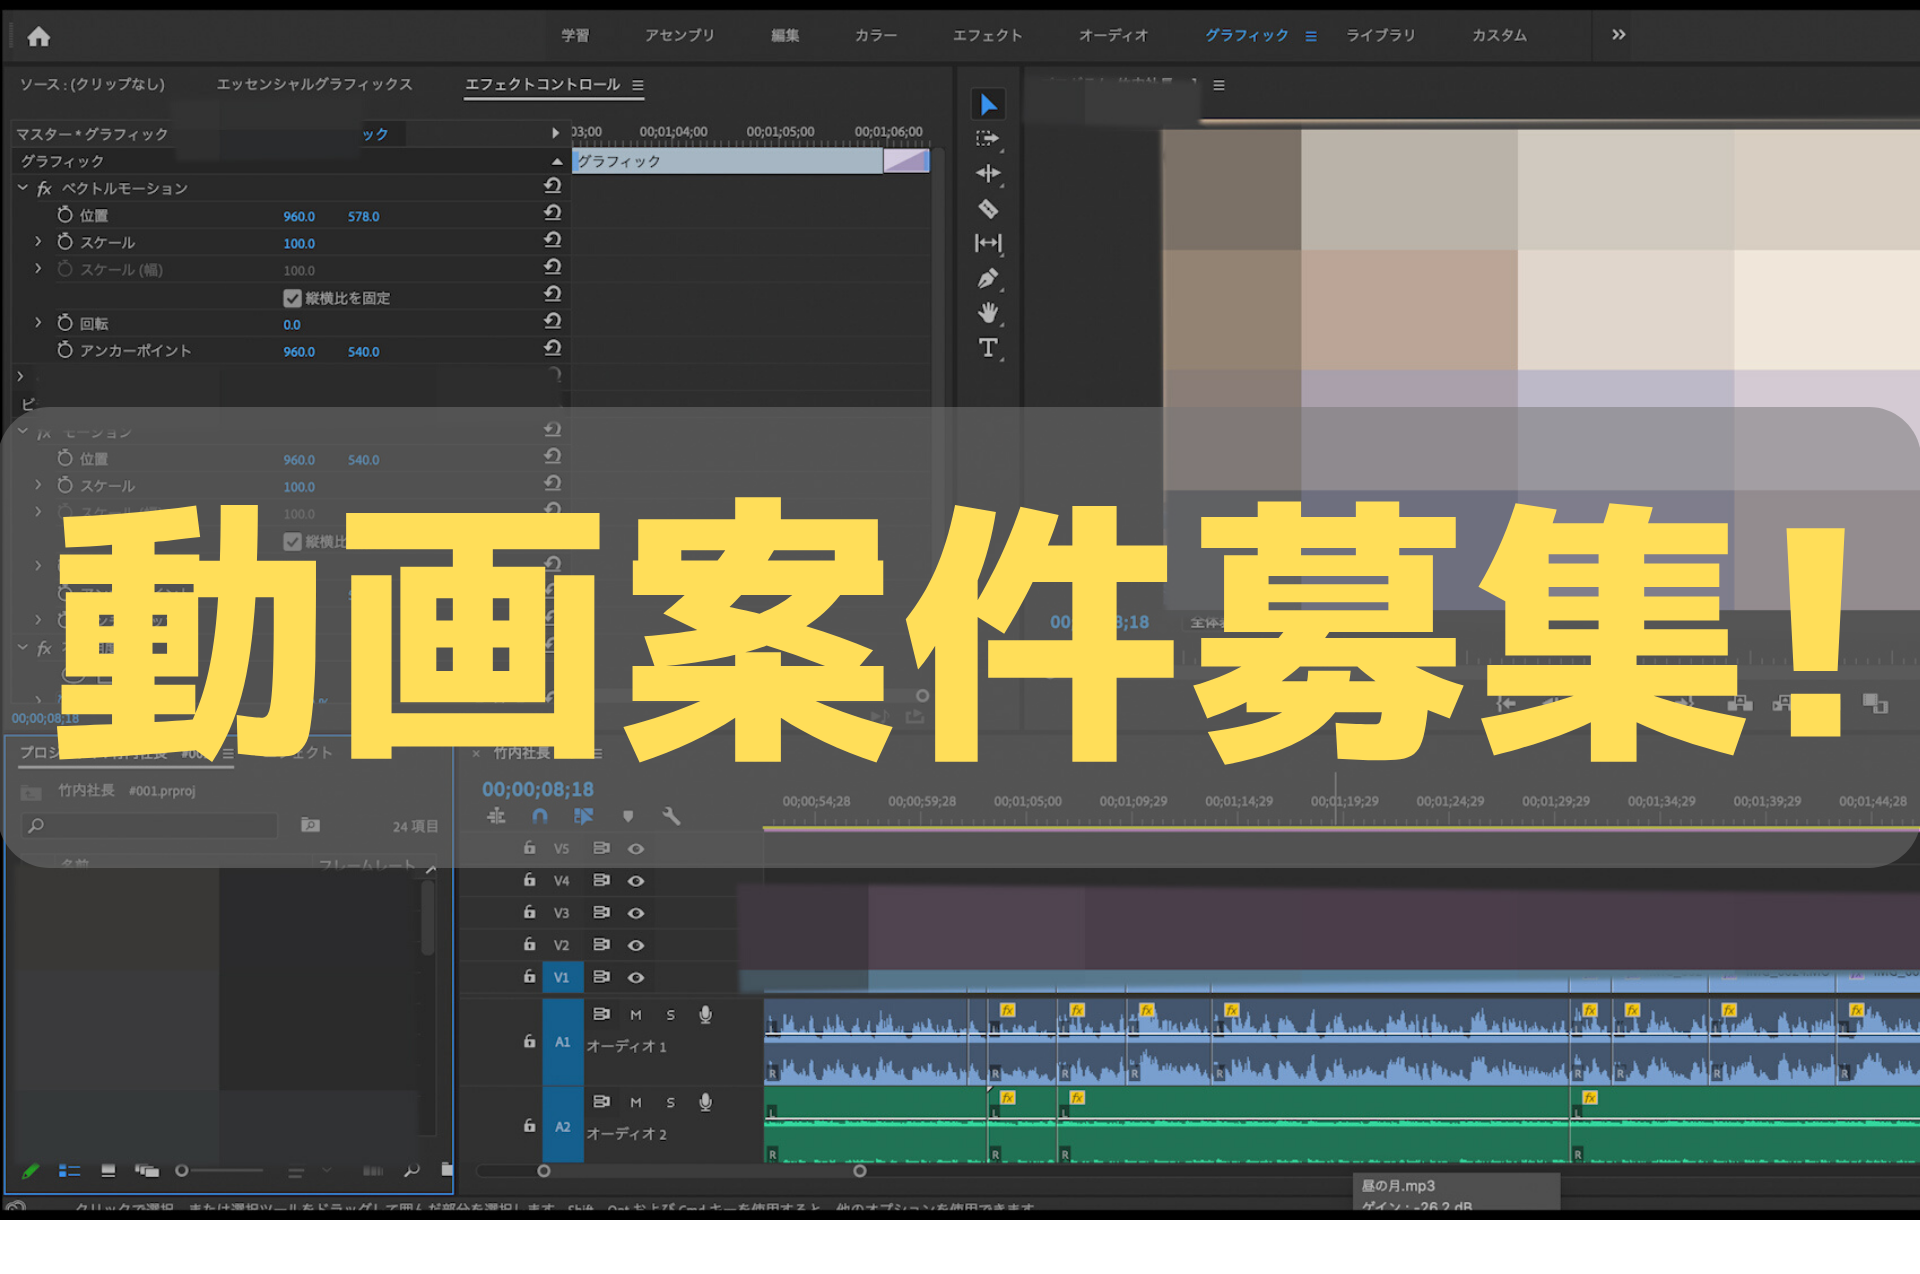Select the Type tool
1920x1274 pixels.
pyautogui.click(x=988, y=348)
